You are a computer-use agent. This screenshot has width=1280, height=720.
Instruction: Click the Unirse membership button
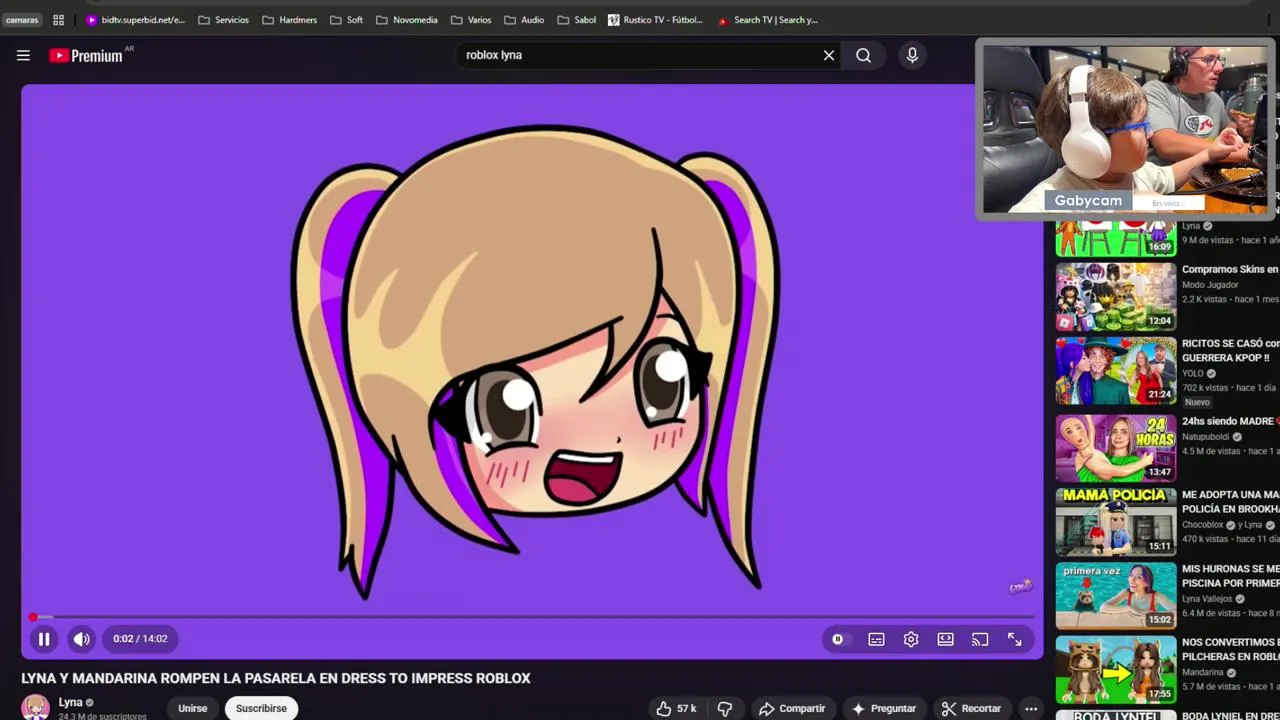[193, 708]
